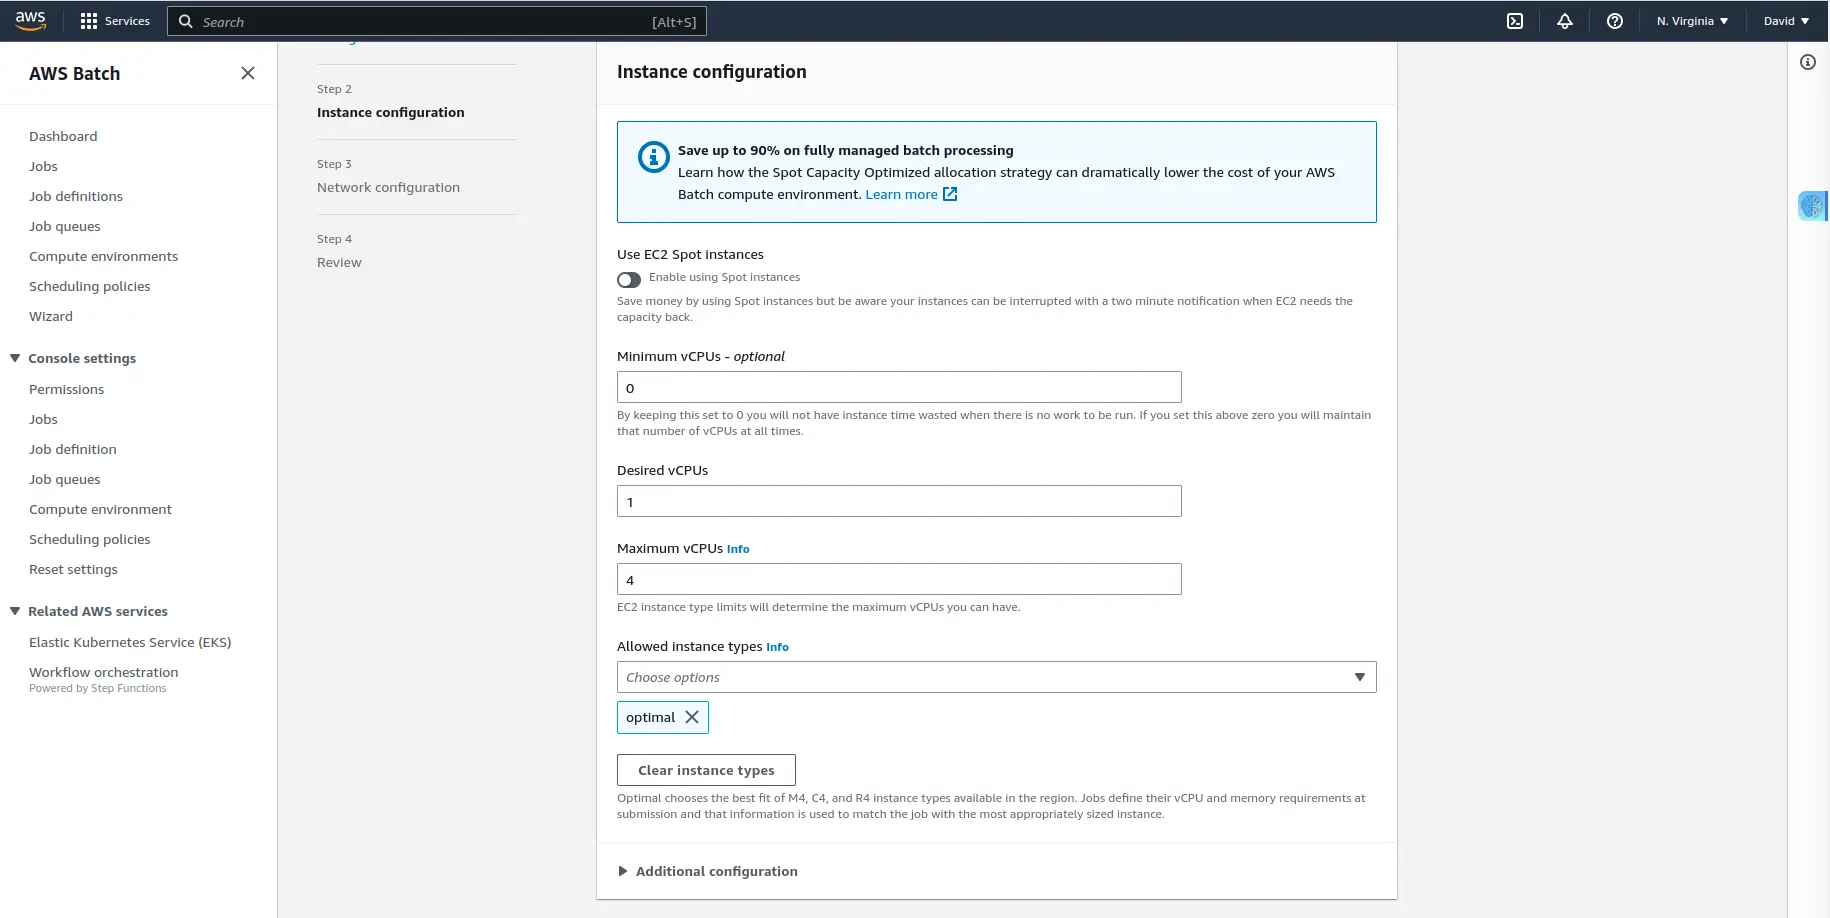Viewport: 1830px width, 918px height.
Task: Open the Services grid menu
Action: (114, 21)
